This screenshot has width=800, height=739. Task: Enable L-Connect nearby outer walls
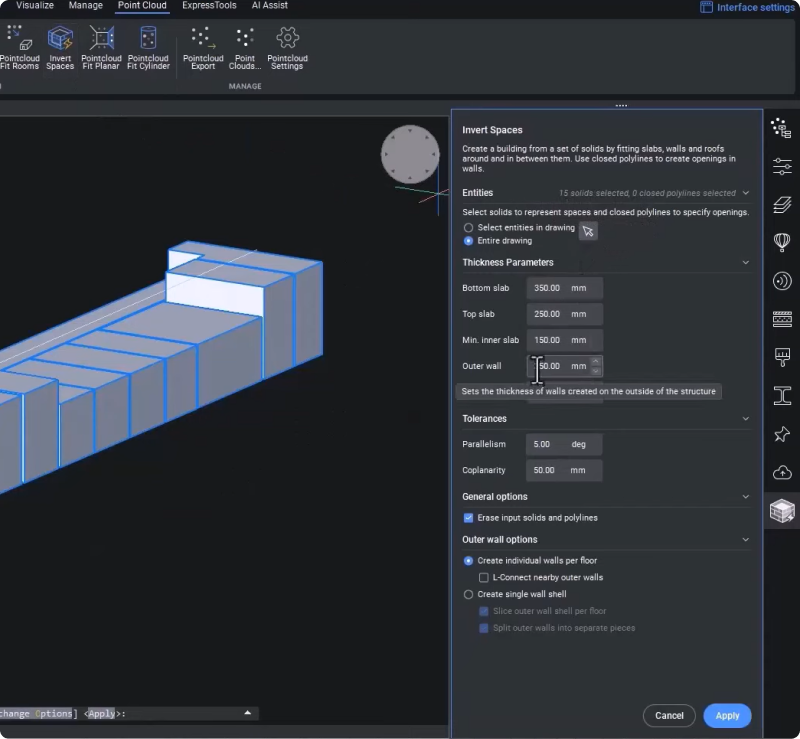[x=484, y=578]
